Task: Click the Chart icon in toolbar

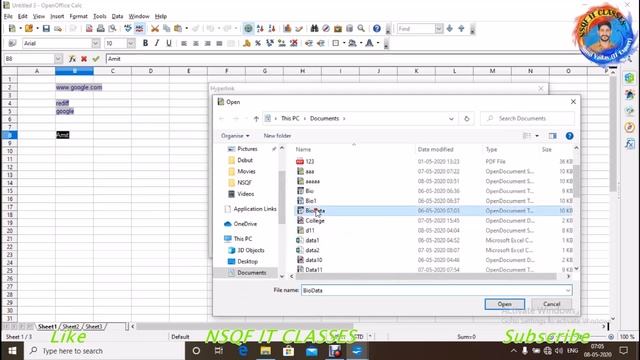Action: (x=287, y=29)
